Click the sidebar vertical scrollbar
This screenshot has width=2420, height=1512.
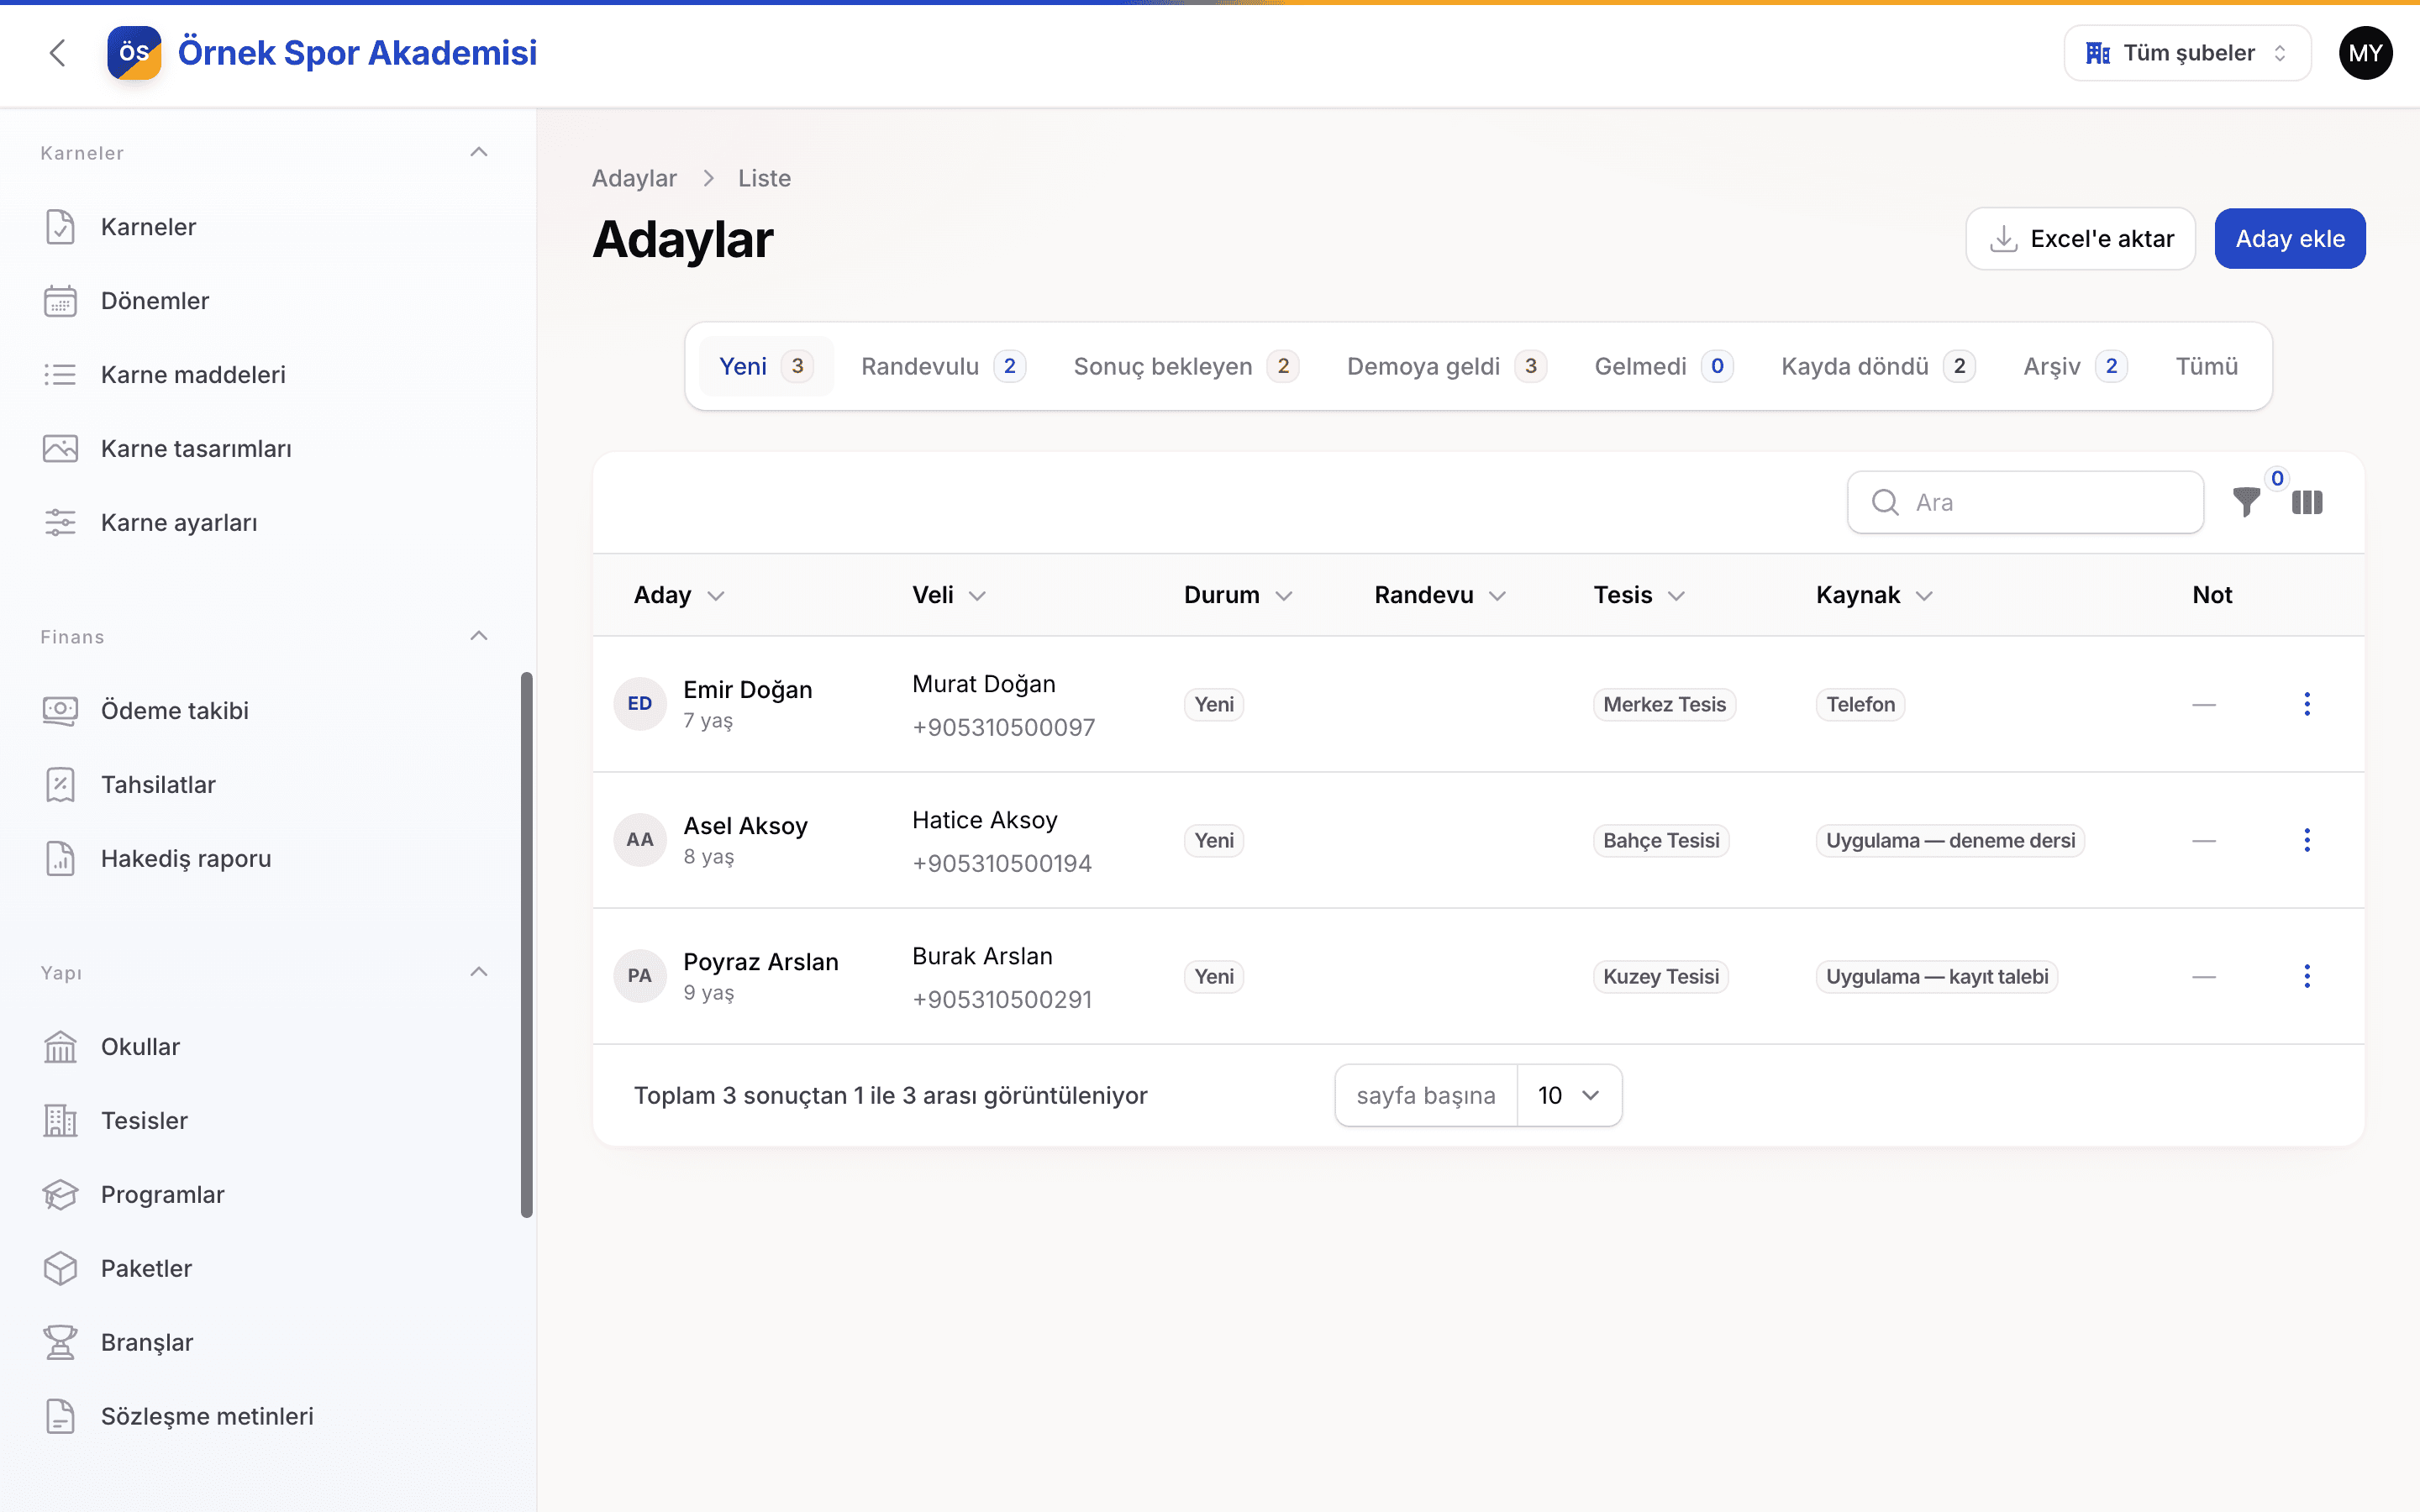[x=527, y=945]
